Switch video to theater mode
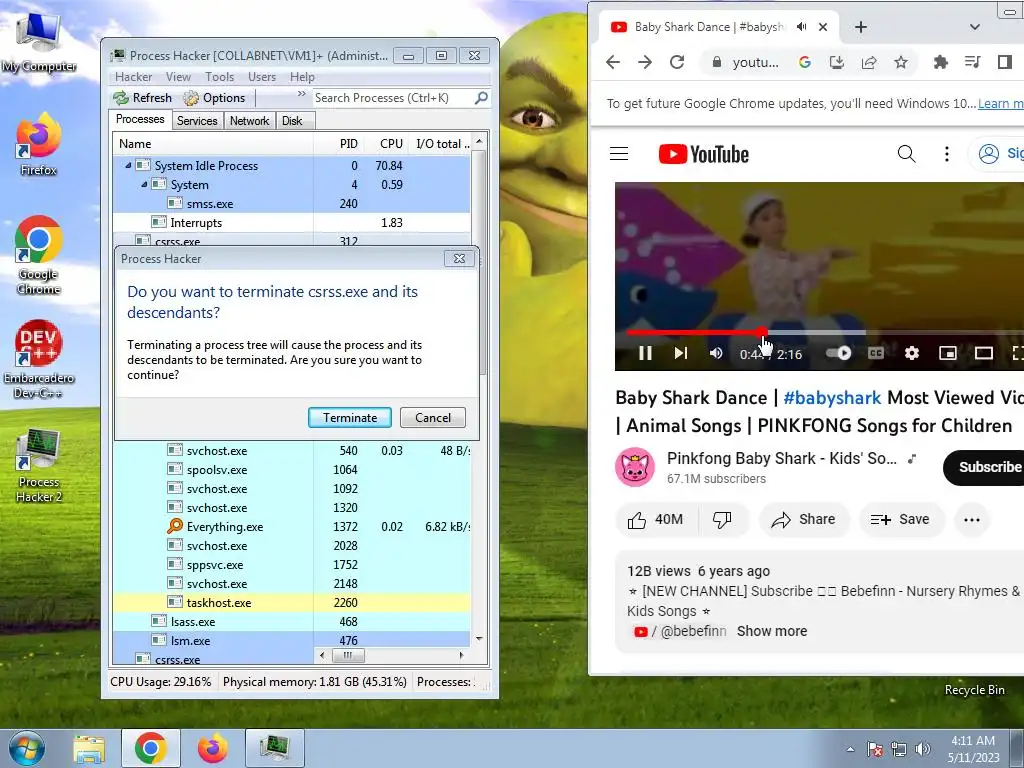The height and width of the screenshot is (768, 1024). click(x=984, y=353)
